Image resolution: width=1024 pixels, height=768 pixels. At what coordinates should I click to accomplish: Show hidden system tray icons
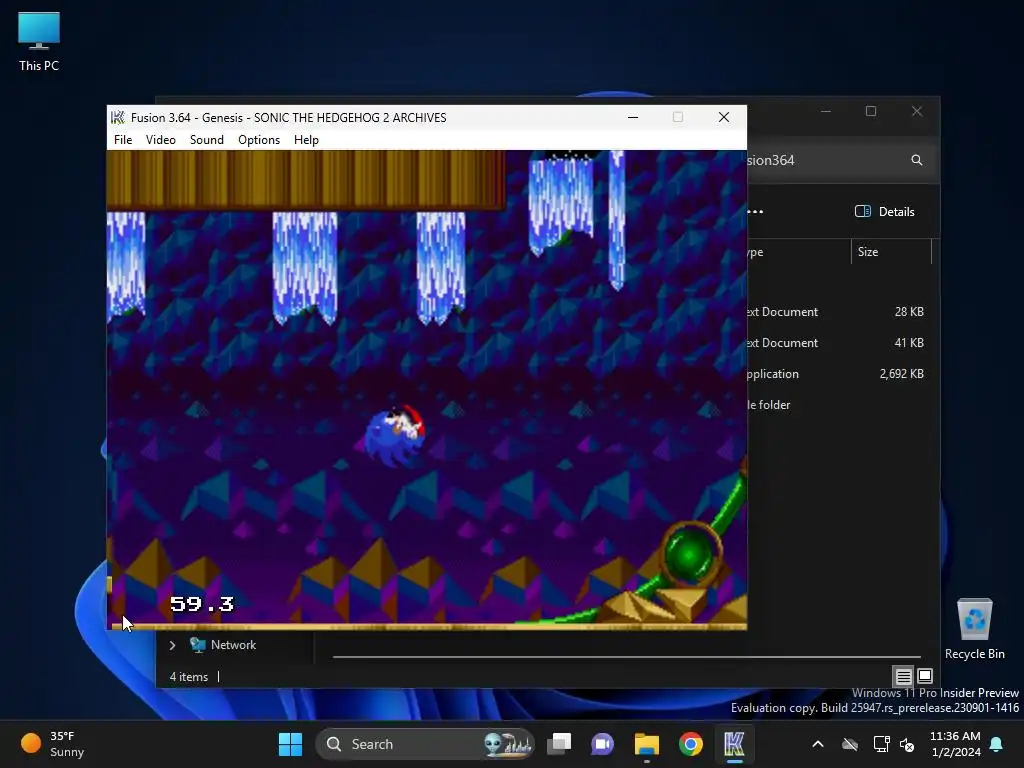coord(818,744)
